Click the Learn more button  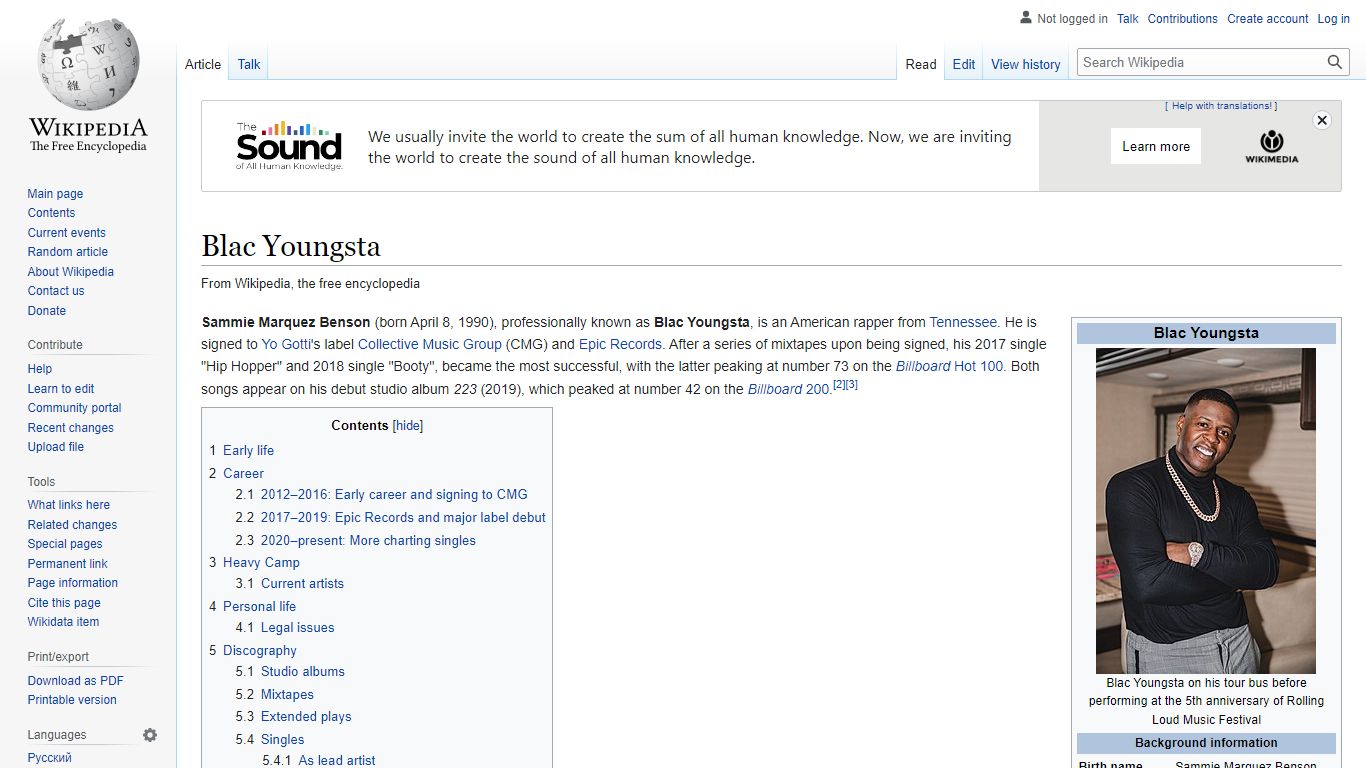(x=1156, y=146)
